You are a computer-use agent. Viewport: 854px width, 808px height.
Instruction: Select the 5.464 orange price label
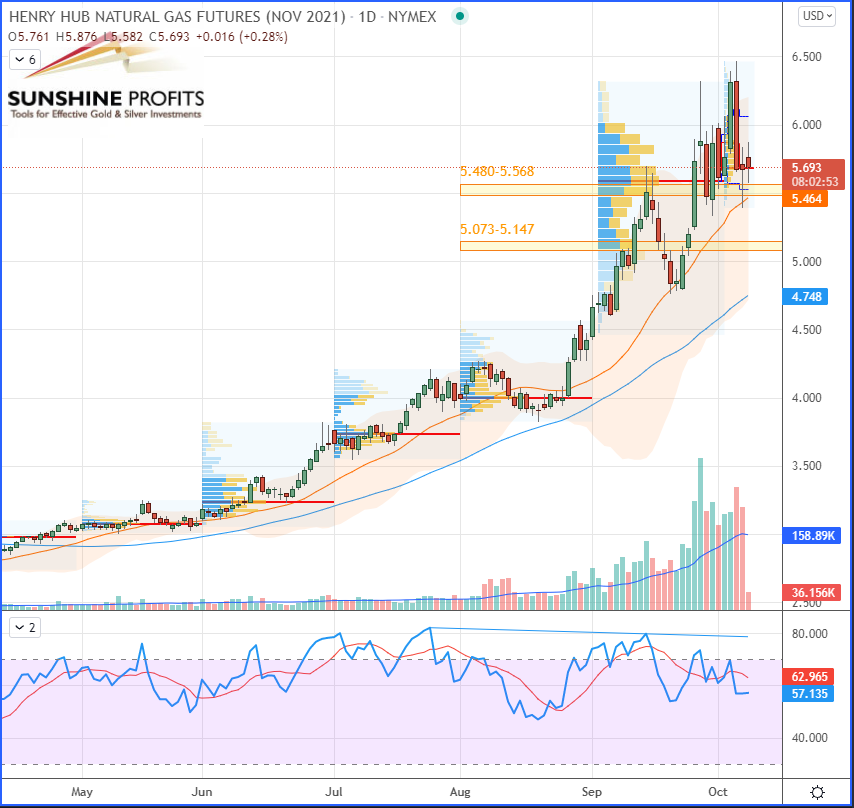(x=806, y=199)
